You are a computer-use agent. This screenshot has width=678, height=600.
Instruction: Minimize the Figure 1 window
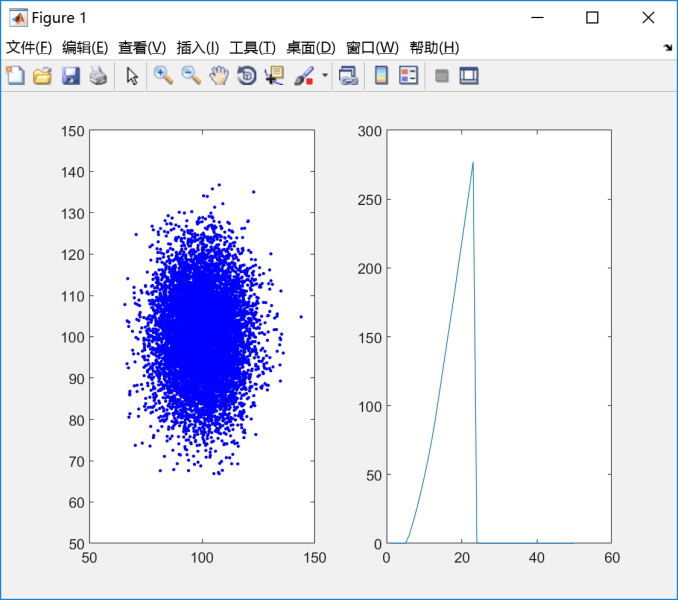(x=537, y=18)
